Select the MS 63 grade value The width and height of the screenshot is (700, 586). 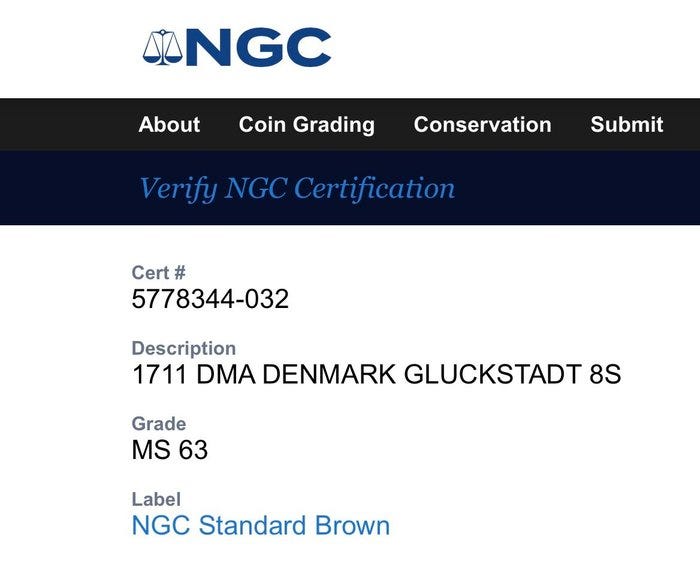[x=170, y=450]
